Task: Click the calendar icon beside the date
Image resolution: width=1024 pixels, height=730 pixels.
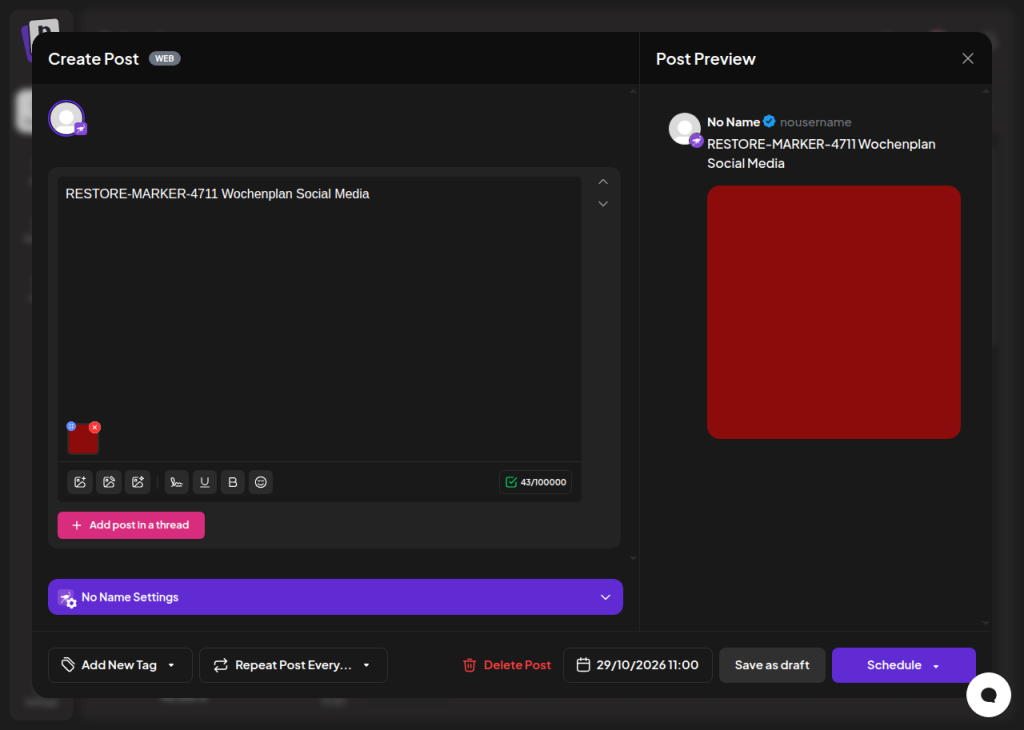Action: (x=583, y=665)
